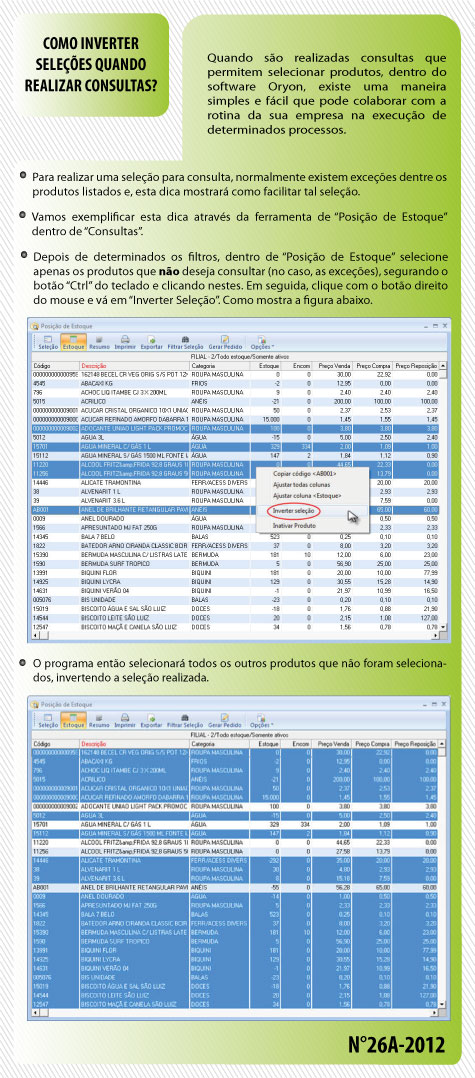475x1078 pixels.
Task: Select 'BERMUDA SURF TROPICO' row in the upper window
Action: coord(236,562)
